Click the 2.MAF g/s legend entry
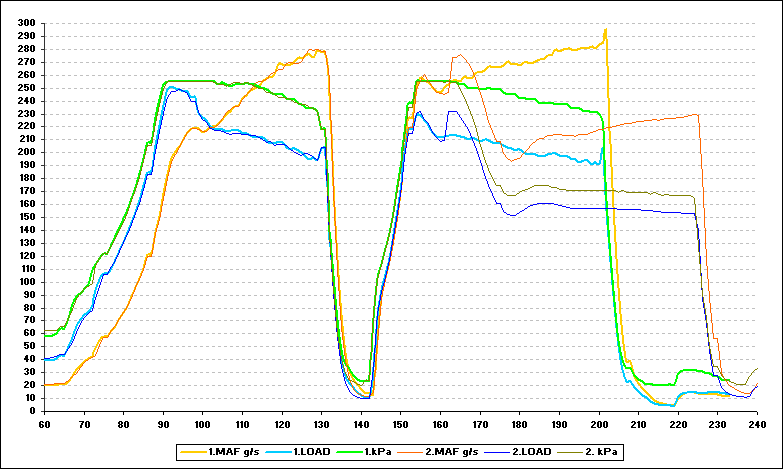This screenshot has height=469, width=783. [438, 452]
